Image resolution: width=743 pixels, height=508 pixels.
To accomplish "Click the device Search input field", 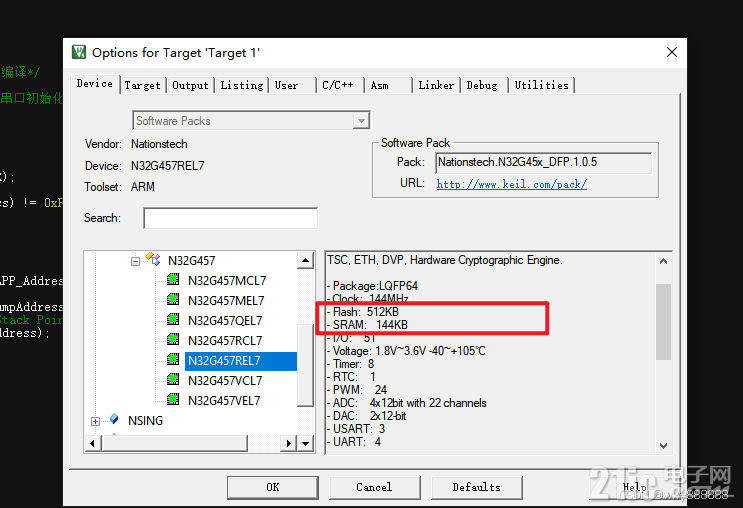I will click(x=231, y=218).
